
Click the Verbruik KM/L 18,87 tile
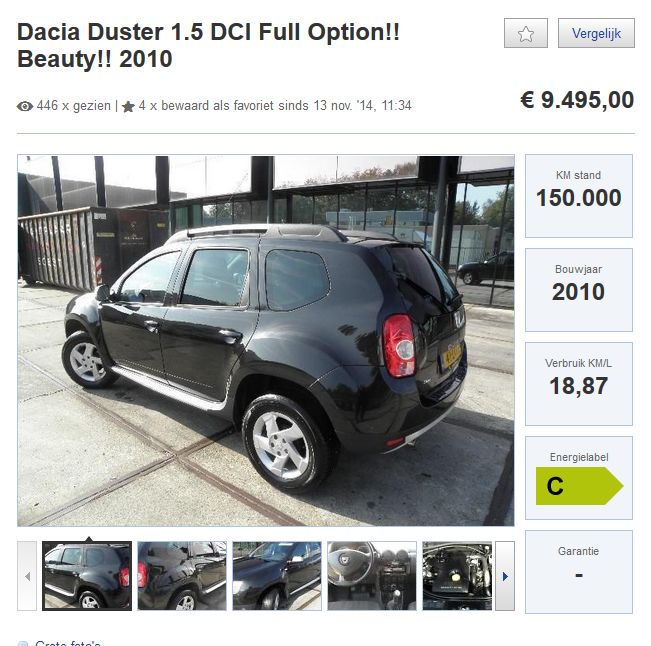point(579,384)
